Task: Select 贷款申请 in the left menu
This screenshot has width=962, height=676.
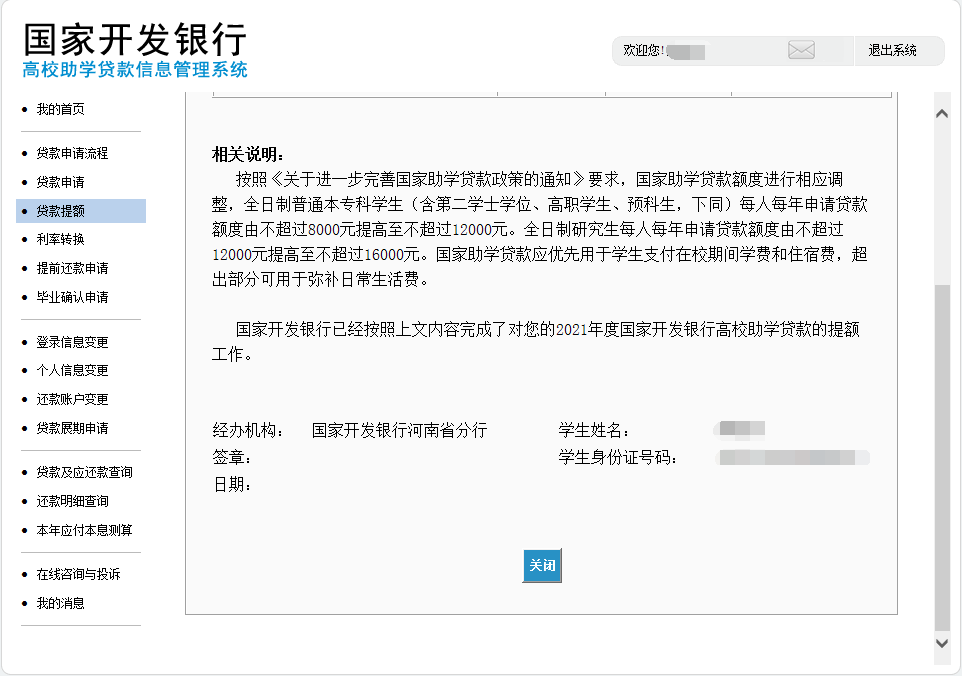Action: [60, 182]
